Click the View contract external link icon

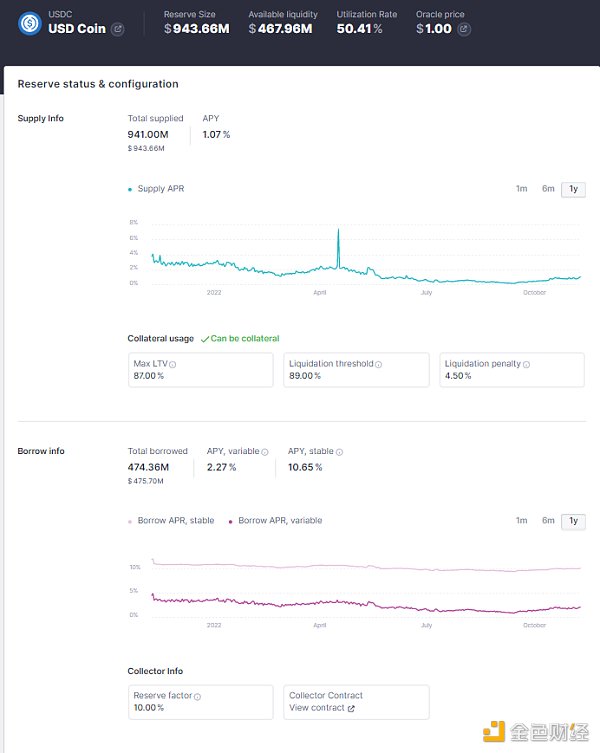[x=351, y=708]
